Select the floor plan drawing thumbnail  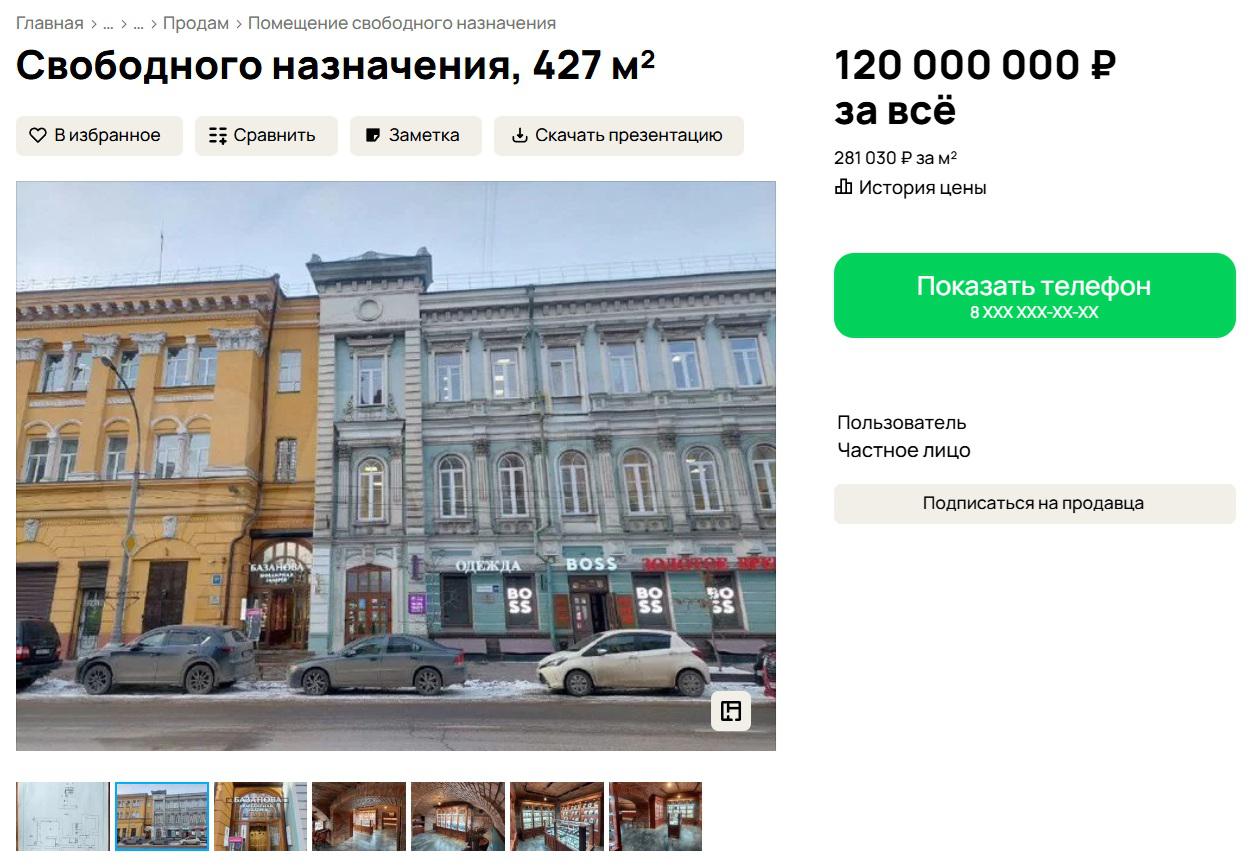tap(63, 816)
